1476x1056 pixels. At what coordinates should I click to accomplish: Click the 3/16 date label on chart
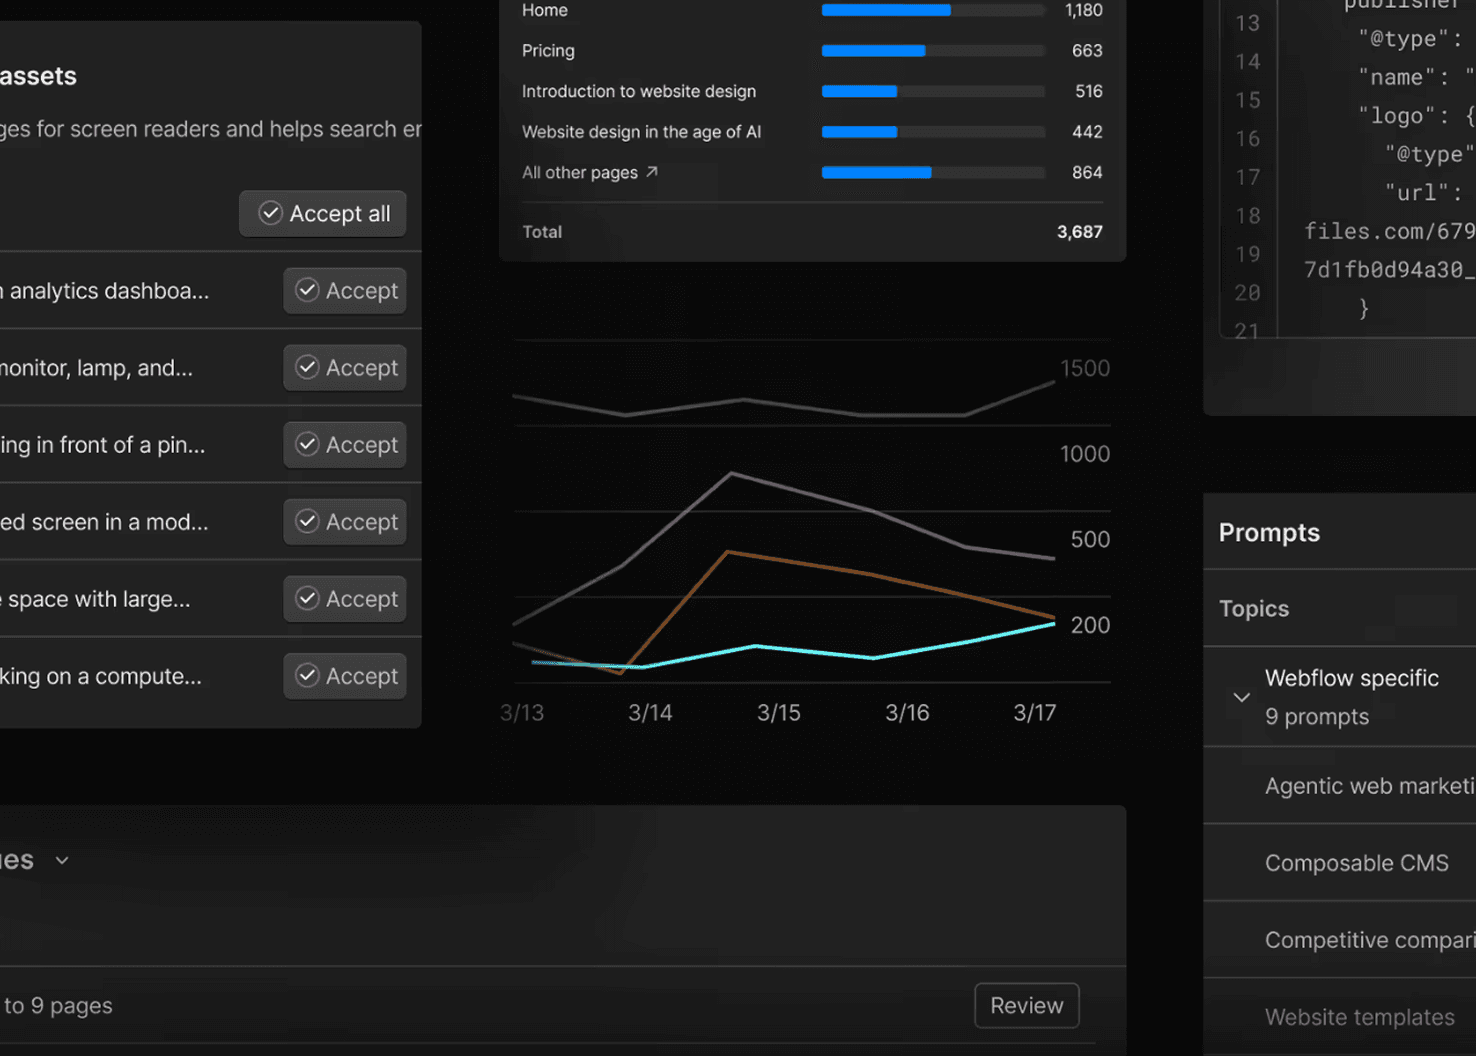pos(907,713)
